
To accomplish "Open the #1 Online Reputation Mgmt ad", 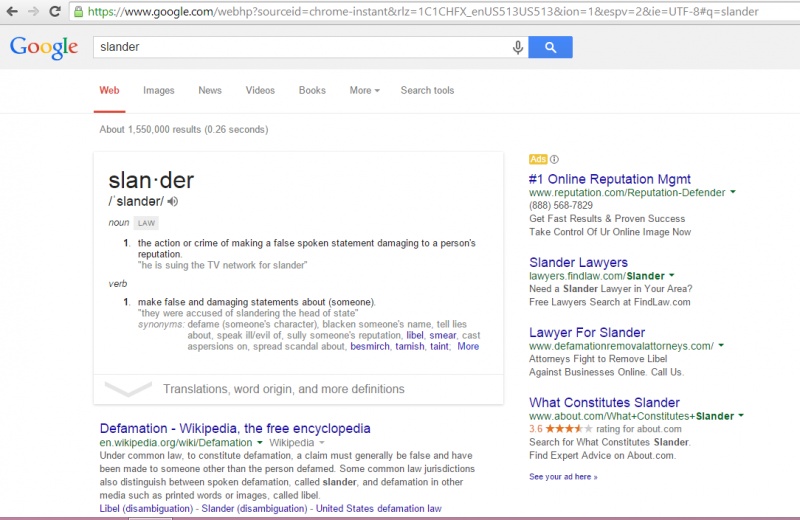I will [x=610, y=179].
